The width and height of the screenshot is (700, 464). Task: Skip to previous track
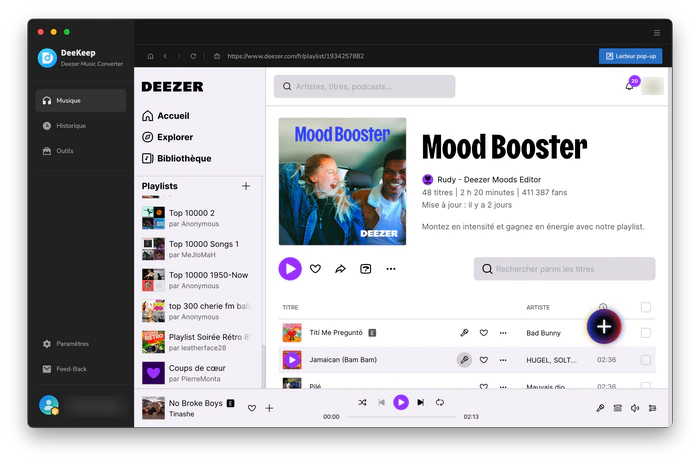[x=381, y=402]
